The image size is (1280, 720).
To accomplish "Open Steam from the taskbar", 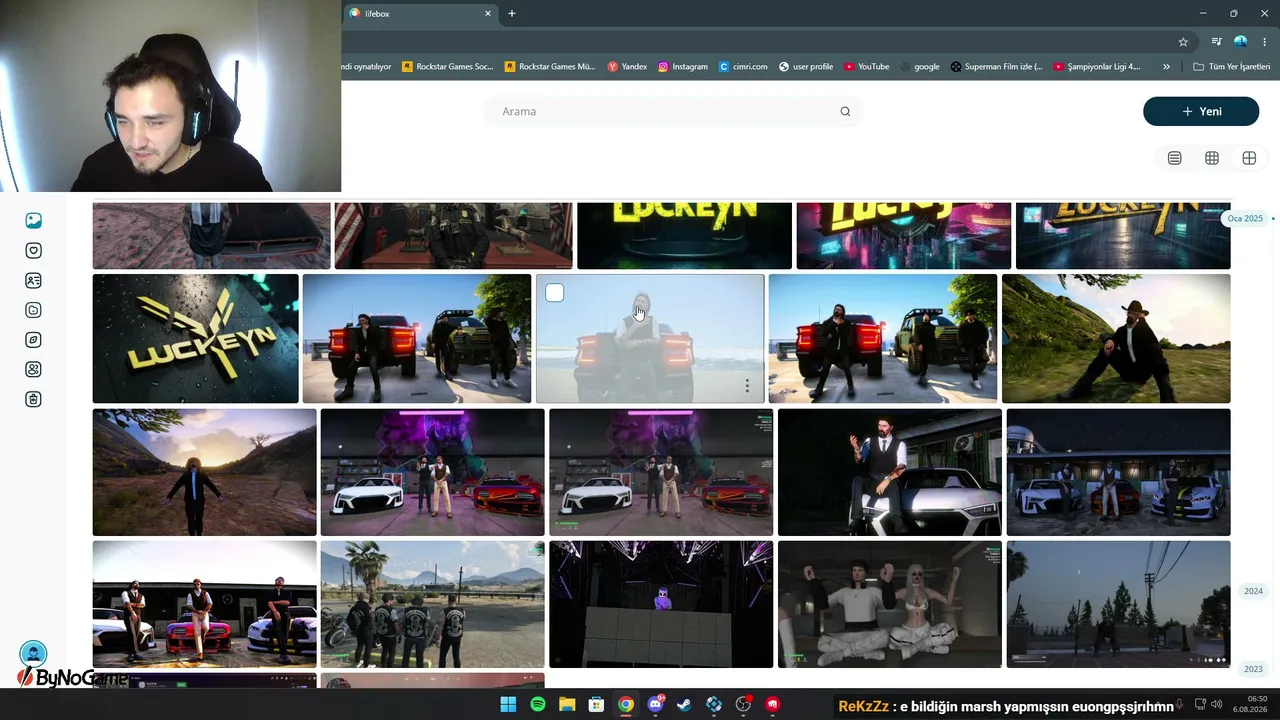I will [x=684, y=704].
